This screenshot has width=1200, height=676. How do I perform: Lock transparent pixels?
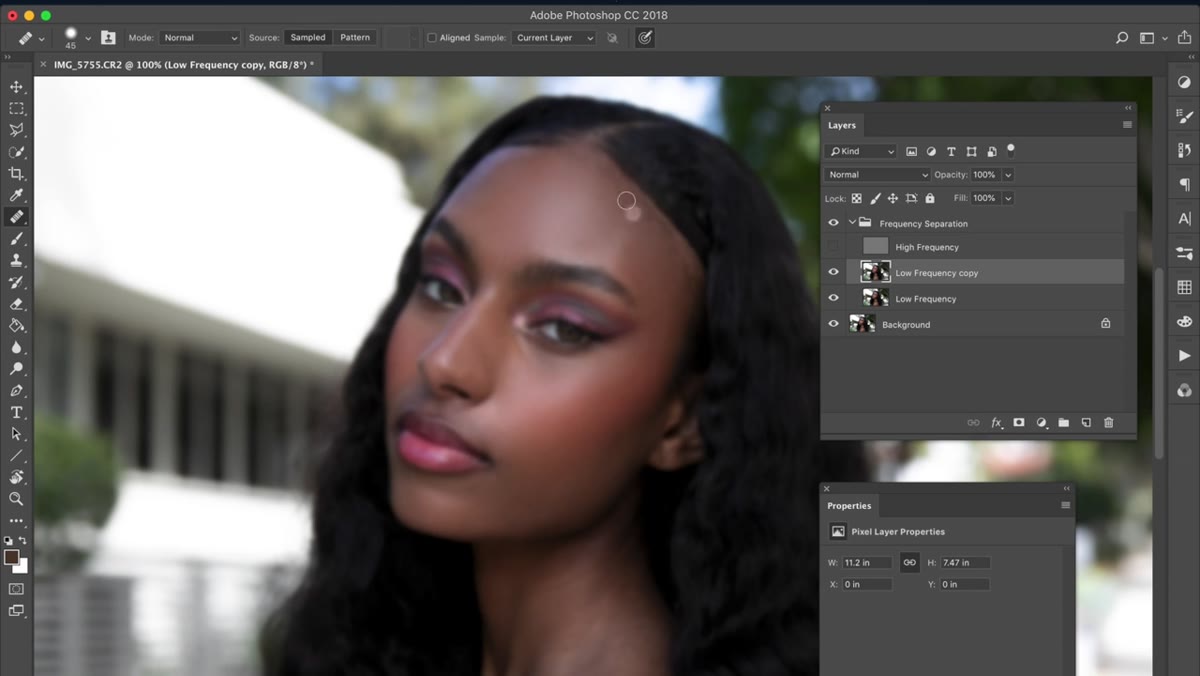(857, 198)
